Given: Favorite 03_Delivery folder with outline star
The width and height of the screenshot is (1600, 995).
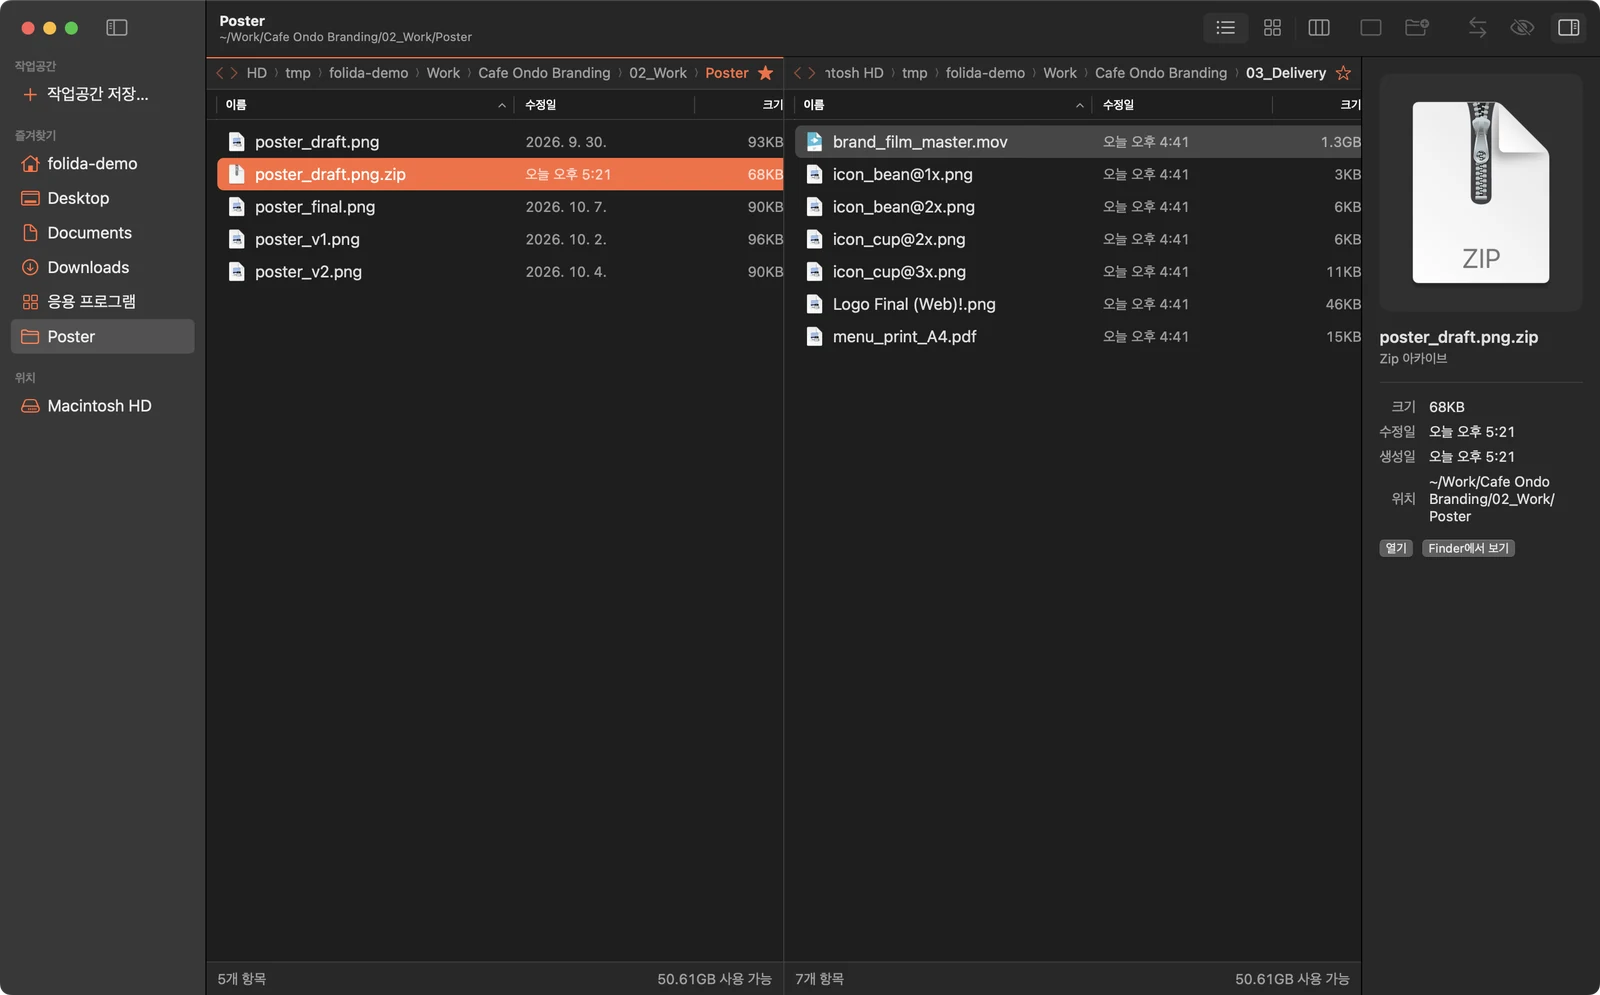Looking at the screenshot, I should (1343, 73).
